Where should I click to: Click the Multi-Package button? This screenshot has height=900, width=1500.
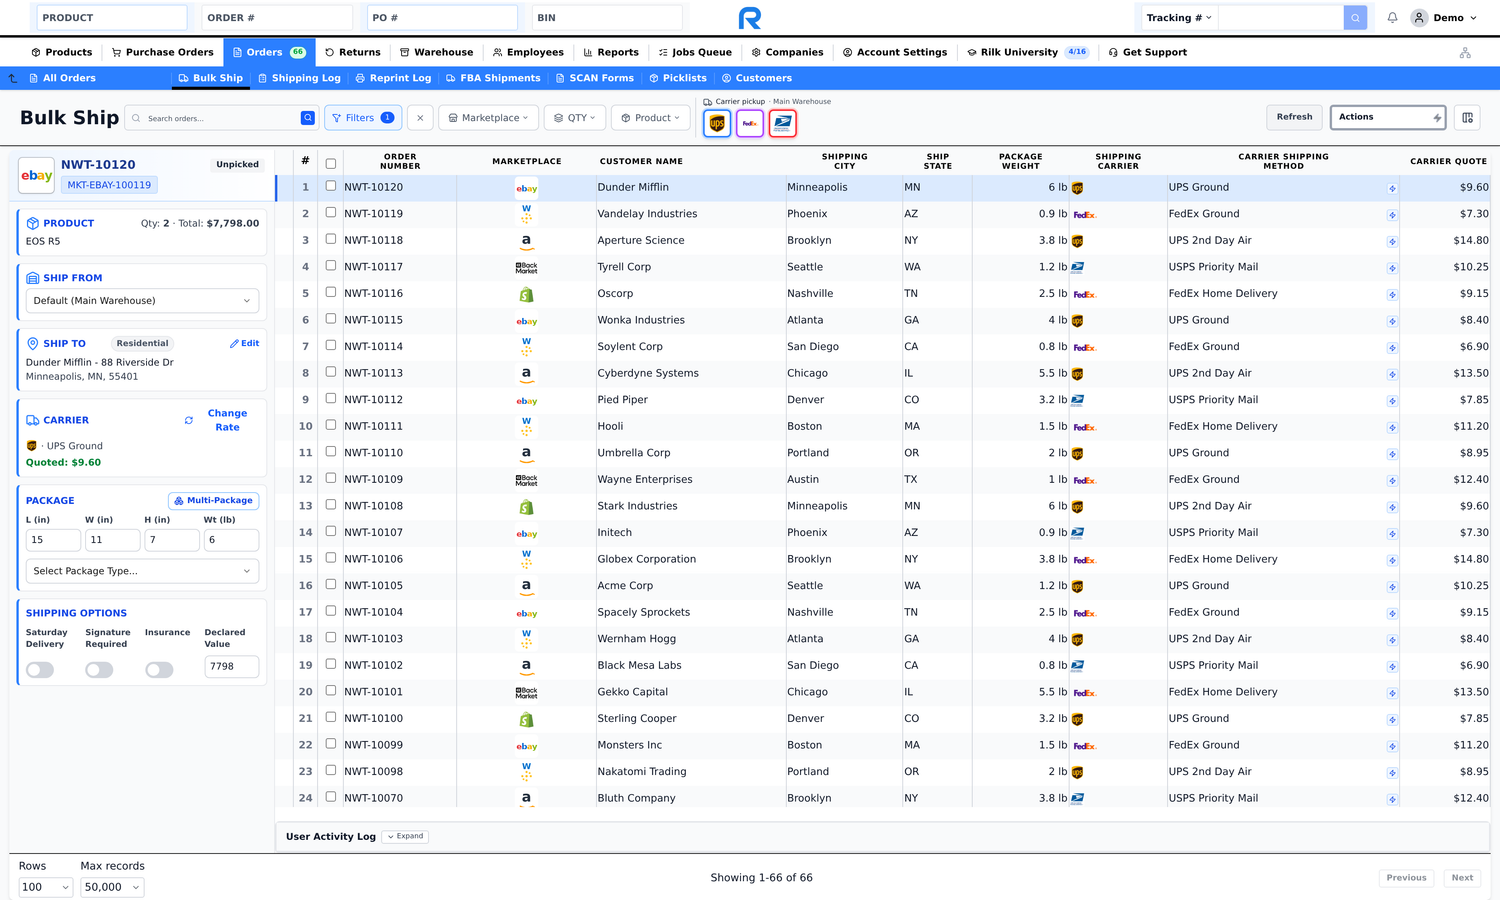(214, 500)
